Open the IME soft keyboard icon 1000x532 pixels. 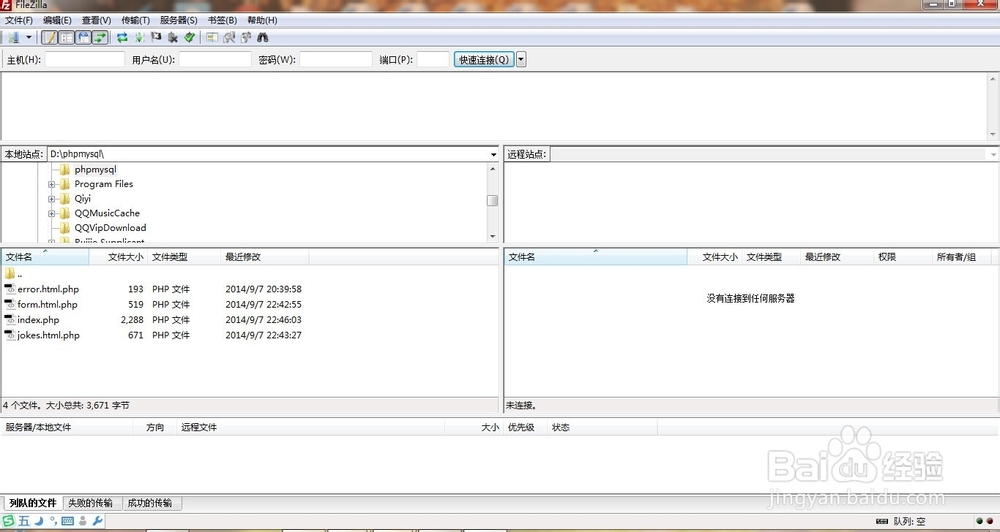click(68, 521)
